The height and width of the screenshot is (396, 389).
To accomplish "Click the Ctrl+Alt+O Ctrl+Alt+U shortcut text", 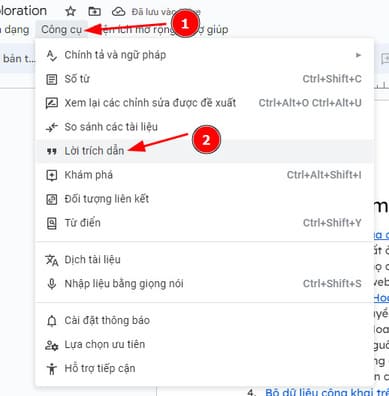I will click(310, 103).
